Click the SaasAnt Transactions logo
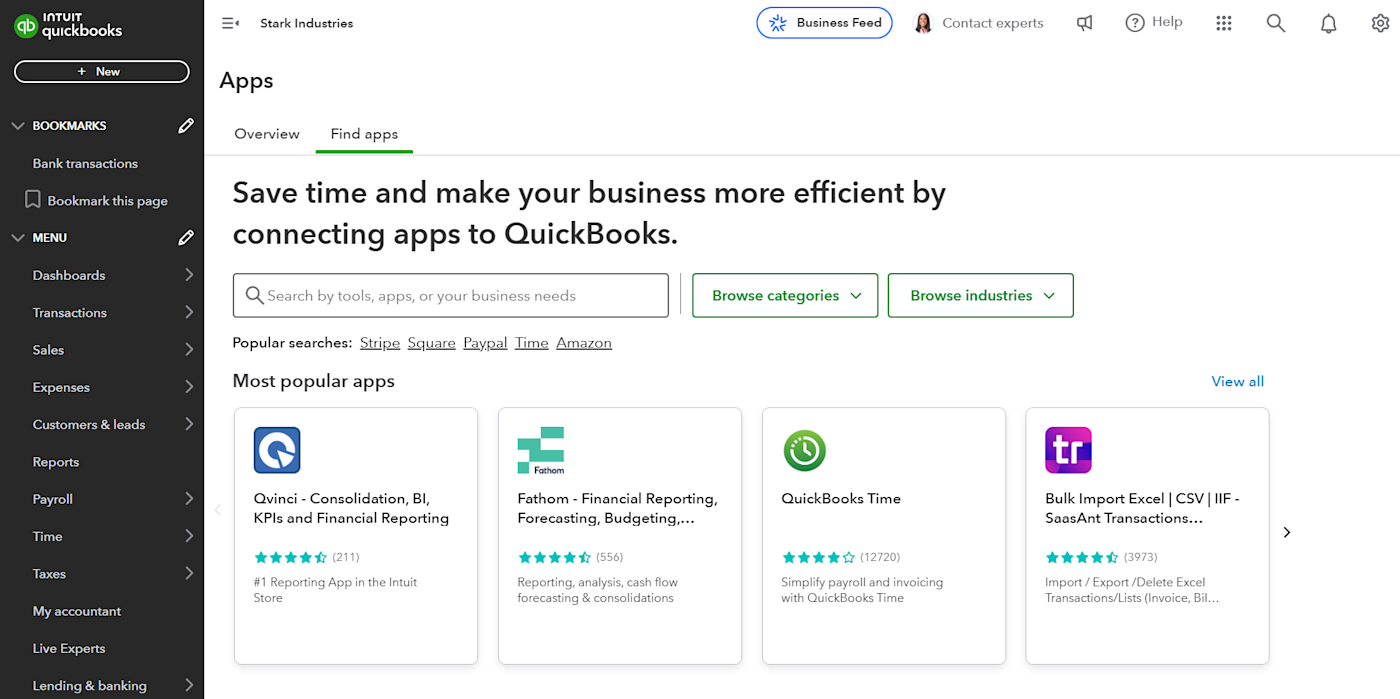This screenshot has width=1400, height=699. coord(1068,450)
